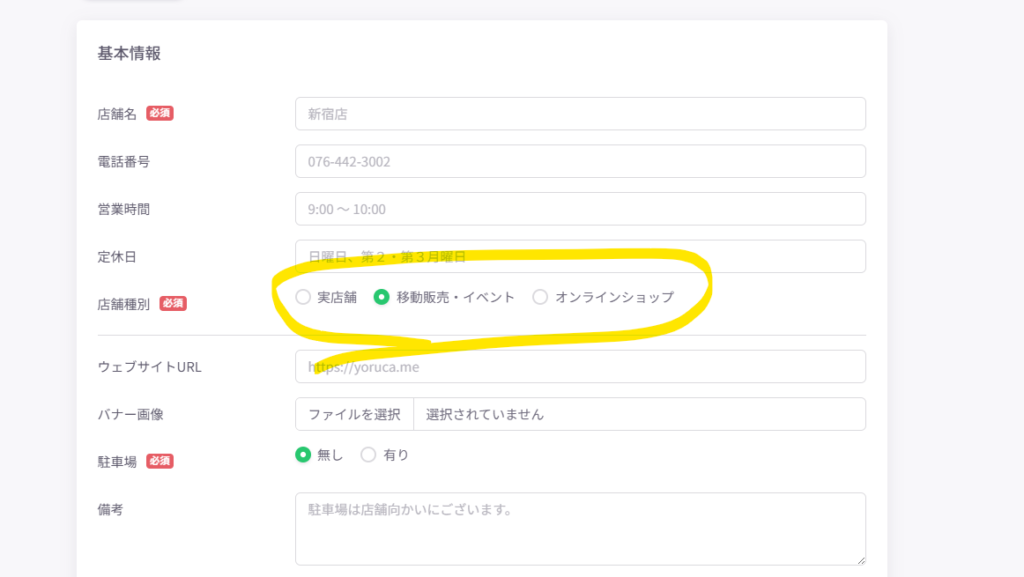Screen dimensions: 1024x577
Task: Click the ウェブサイトURL input field
Action: 580,367
